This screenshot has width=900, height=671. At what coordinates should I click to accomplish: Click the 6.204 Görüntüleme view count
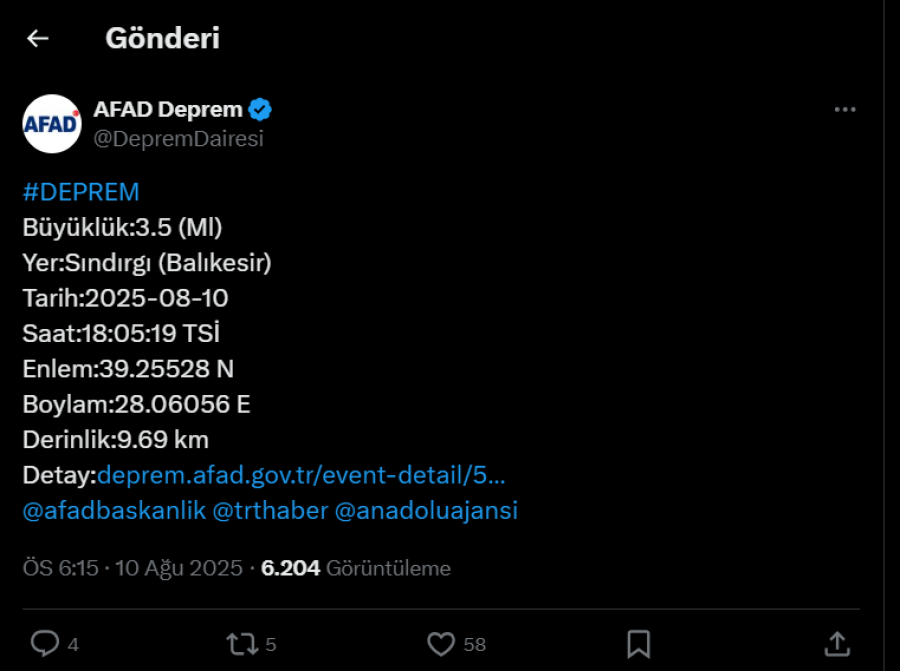(356, 568)
